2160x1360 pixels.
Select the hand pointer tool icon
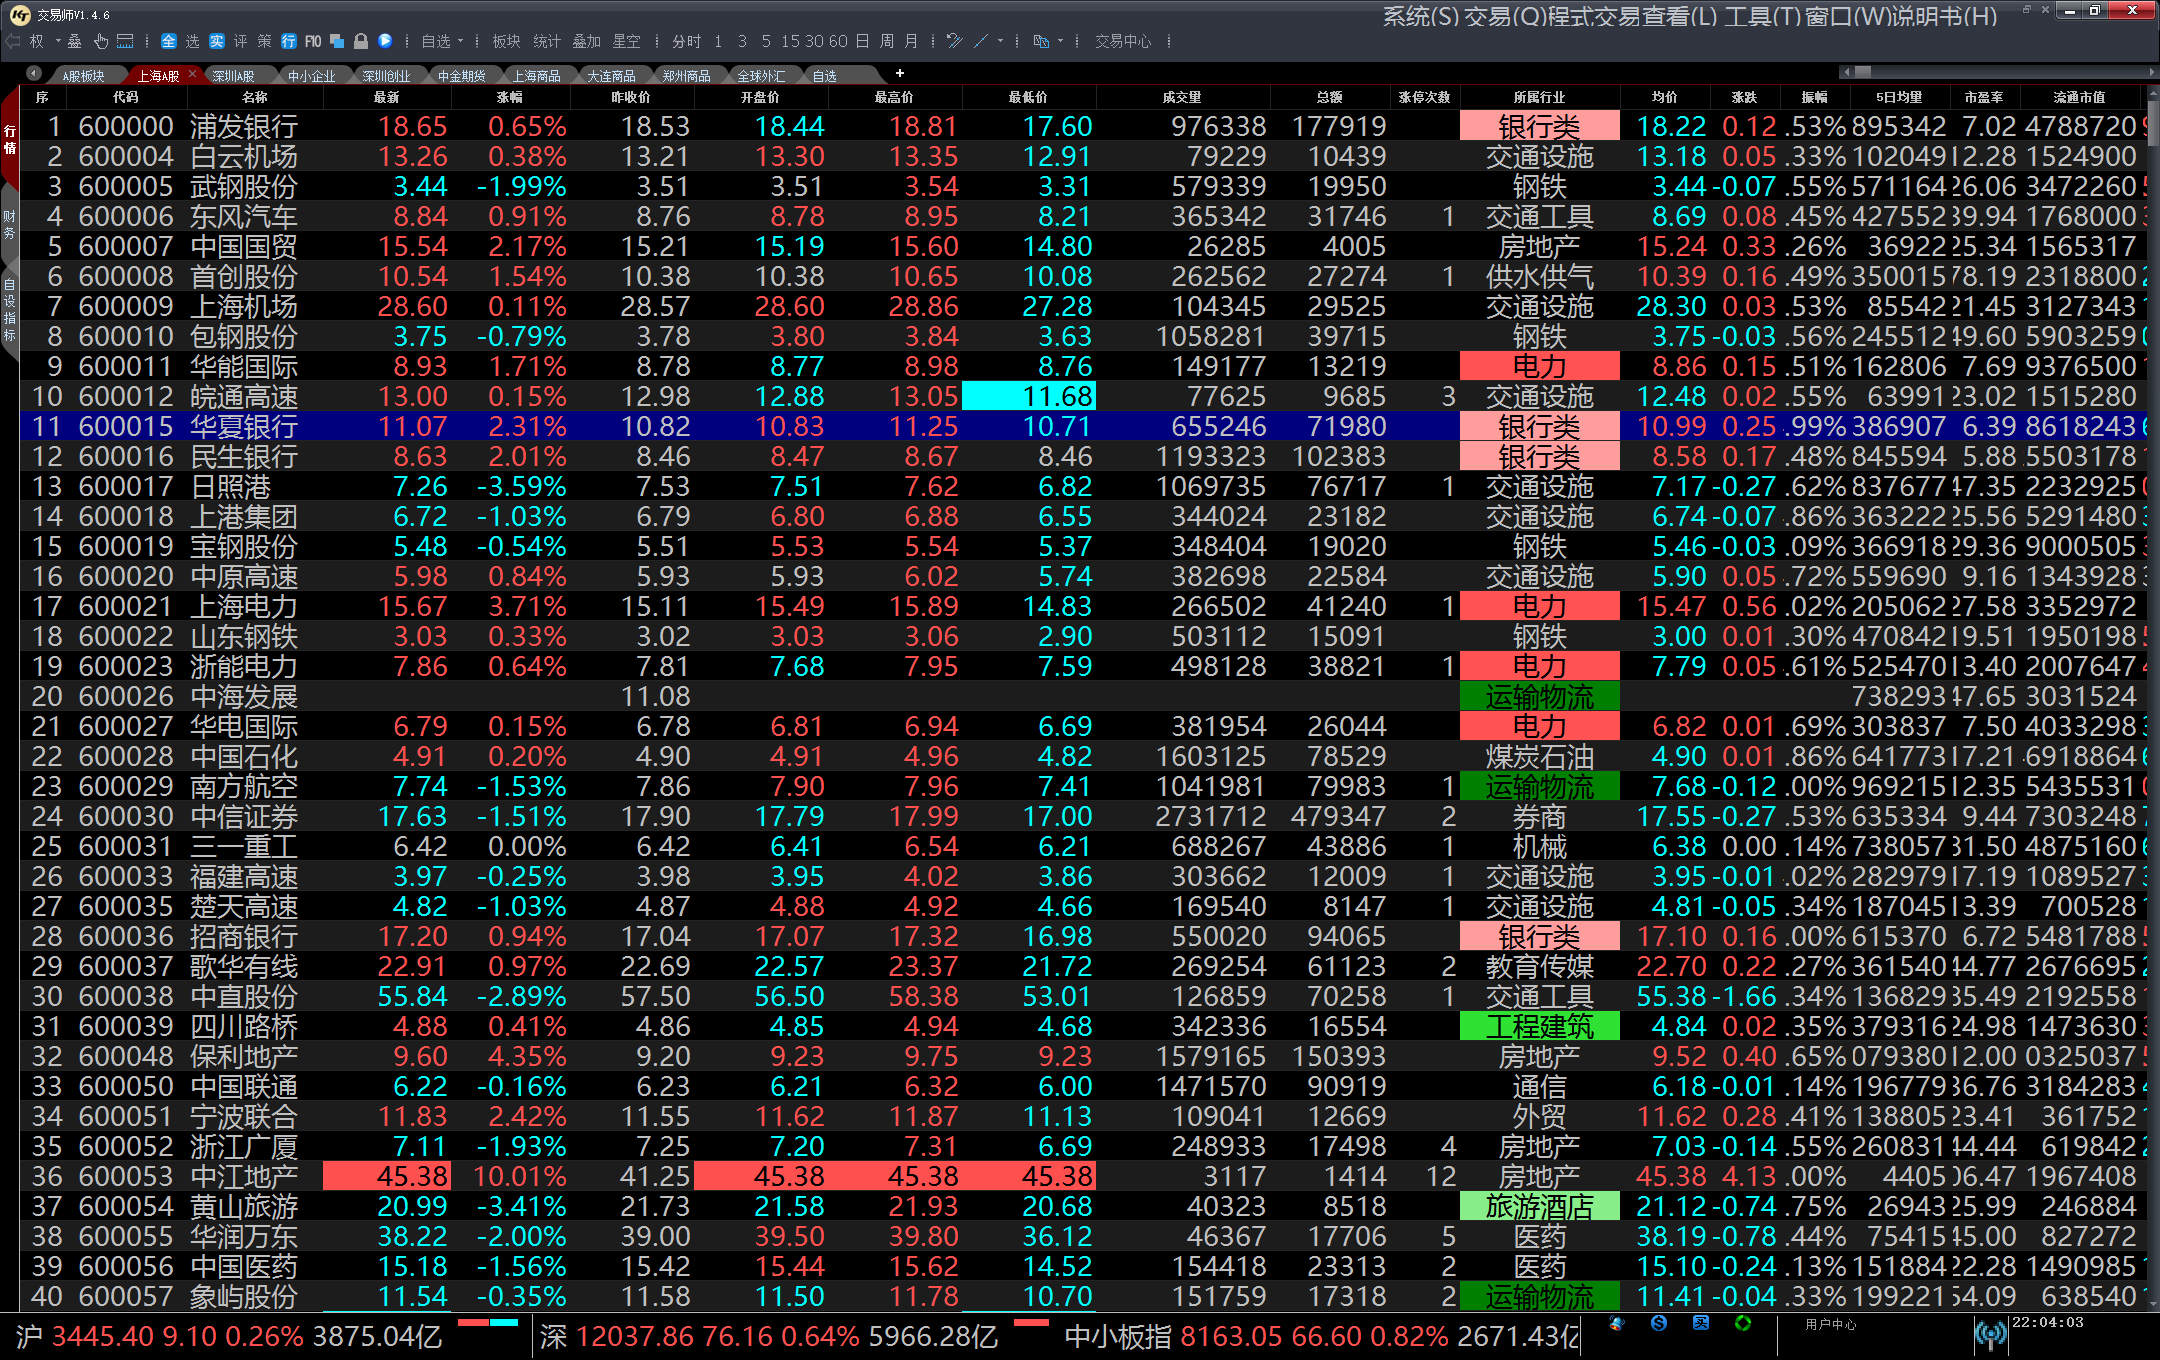[101, 41]
